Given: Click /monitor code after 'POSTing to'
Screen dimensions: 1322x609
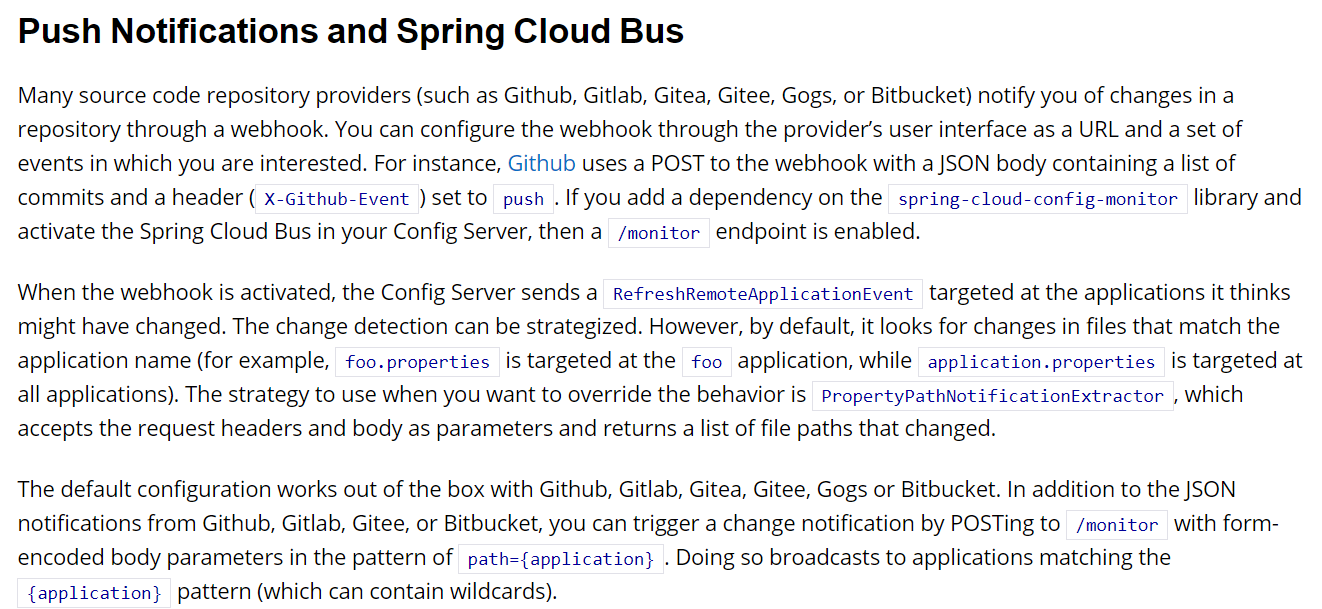Looking at the screenshot, I should tap(1116, 524).
